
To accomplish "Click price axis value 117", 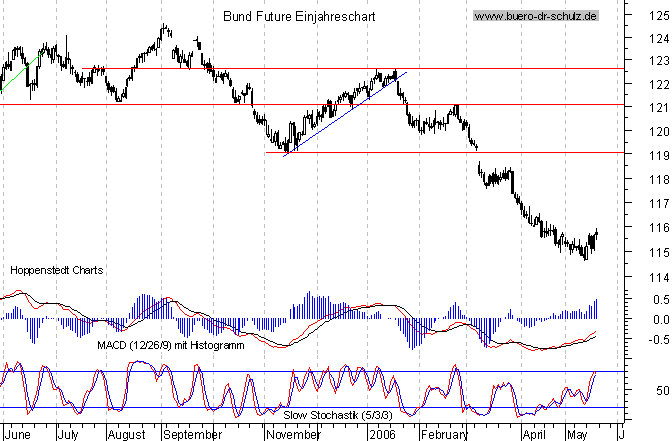I will [x=659, y=204].
